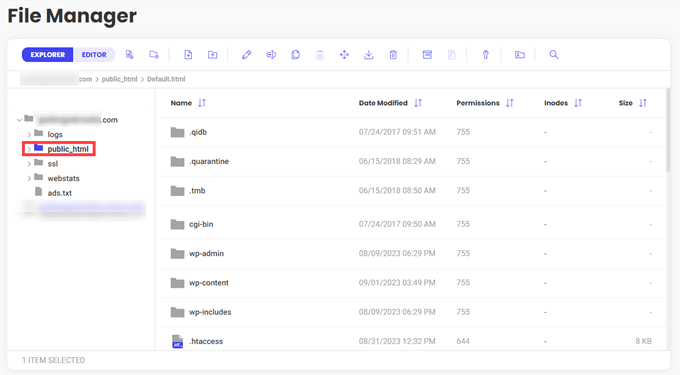
Task: Click the Move arrows icon
Action: pyautogui.click(x=344, y=55)
